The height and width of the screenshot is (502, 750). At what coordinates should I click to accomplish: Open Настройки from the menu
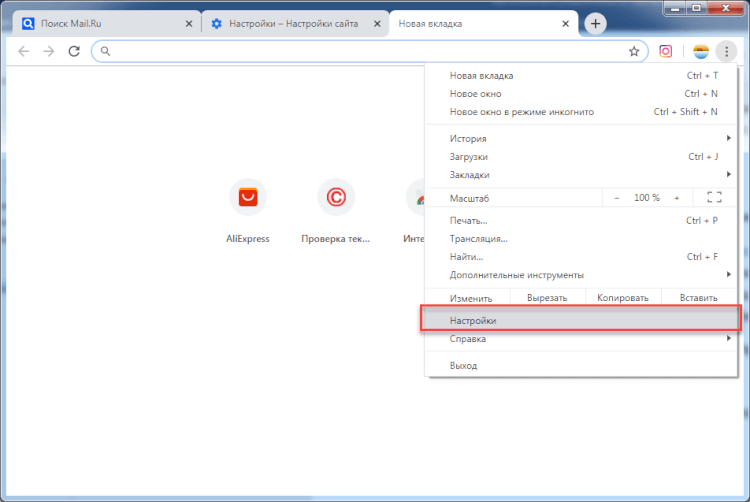pyautogui.click(x=581, y=321)
